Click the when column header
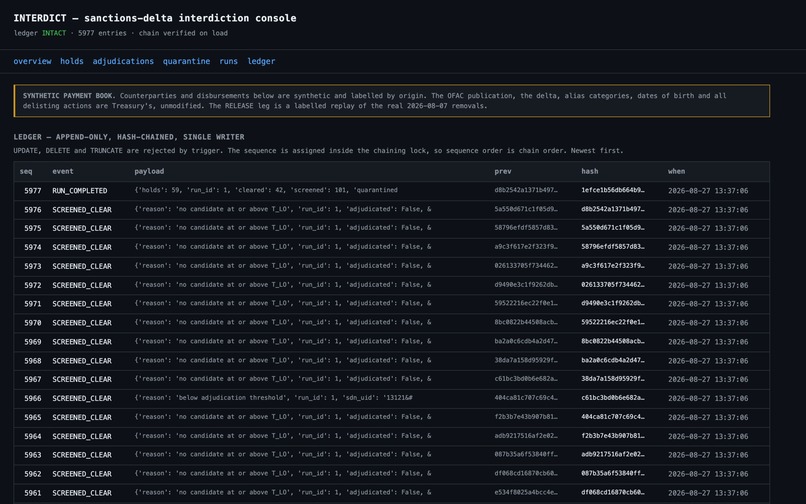The height and width of the screenshot is (504, 806). click(x=676, y=171)
